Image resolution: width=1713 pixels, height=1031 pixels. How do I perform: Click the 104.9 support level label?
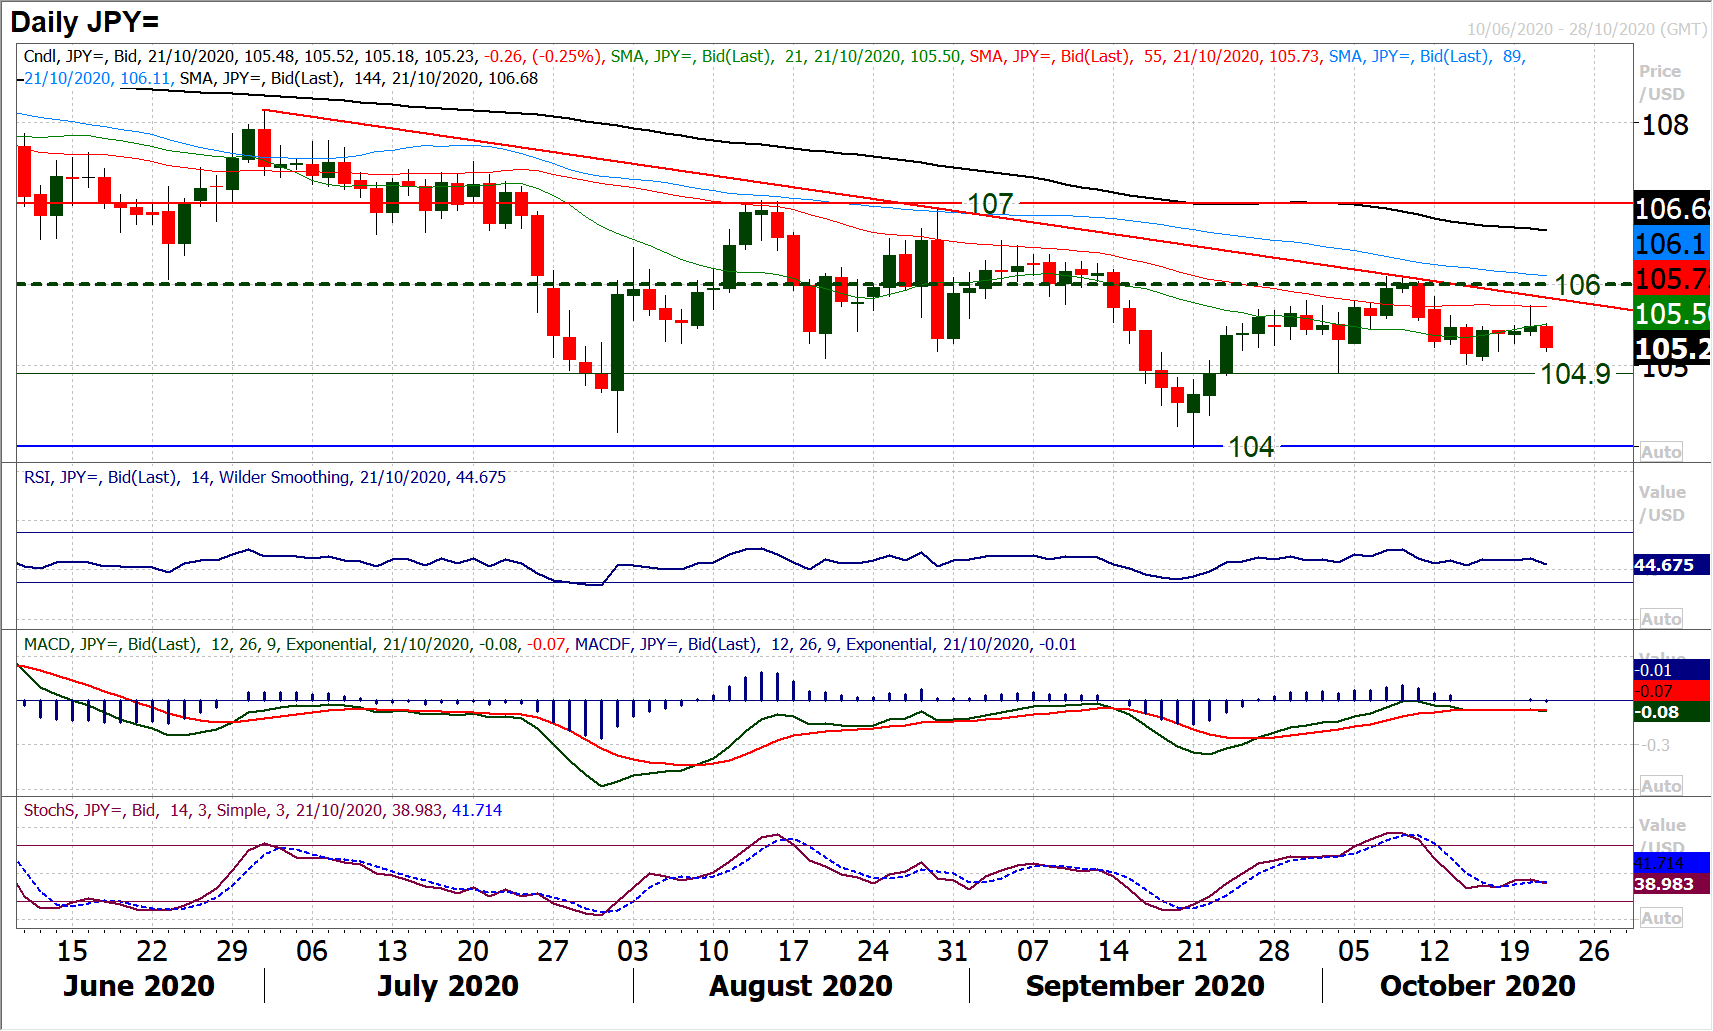tap(1575, 374)
